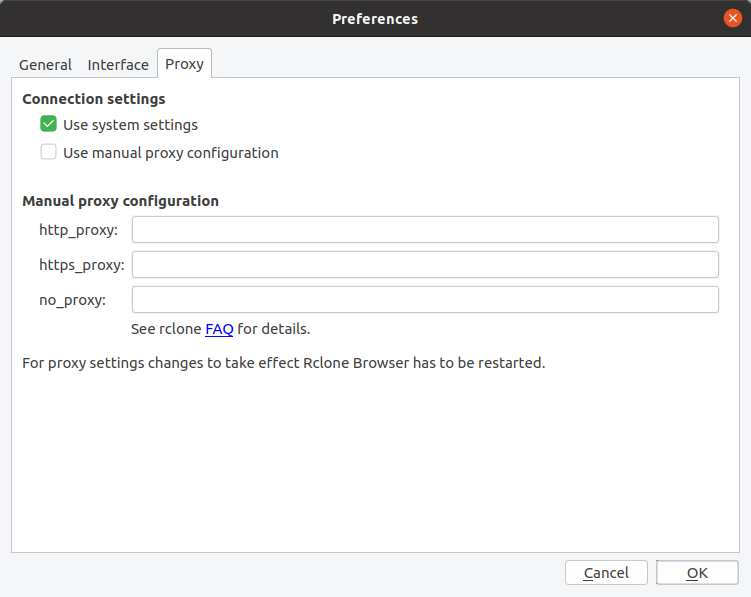This screenshot has height=597, width=751.
Task: Click the https_proxy: field label
Action: click(82, 265)
